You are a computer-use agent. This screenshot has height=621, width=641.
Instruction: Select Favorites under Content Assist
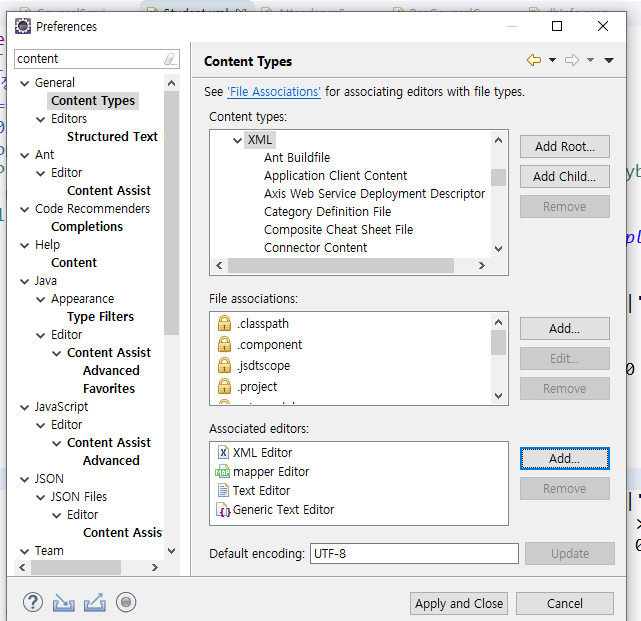(x=109, y=388)
